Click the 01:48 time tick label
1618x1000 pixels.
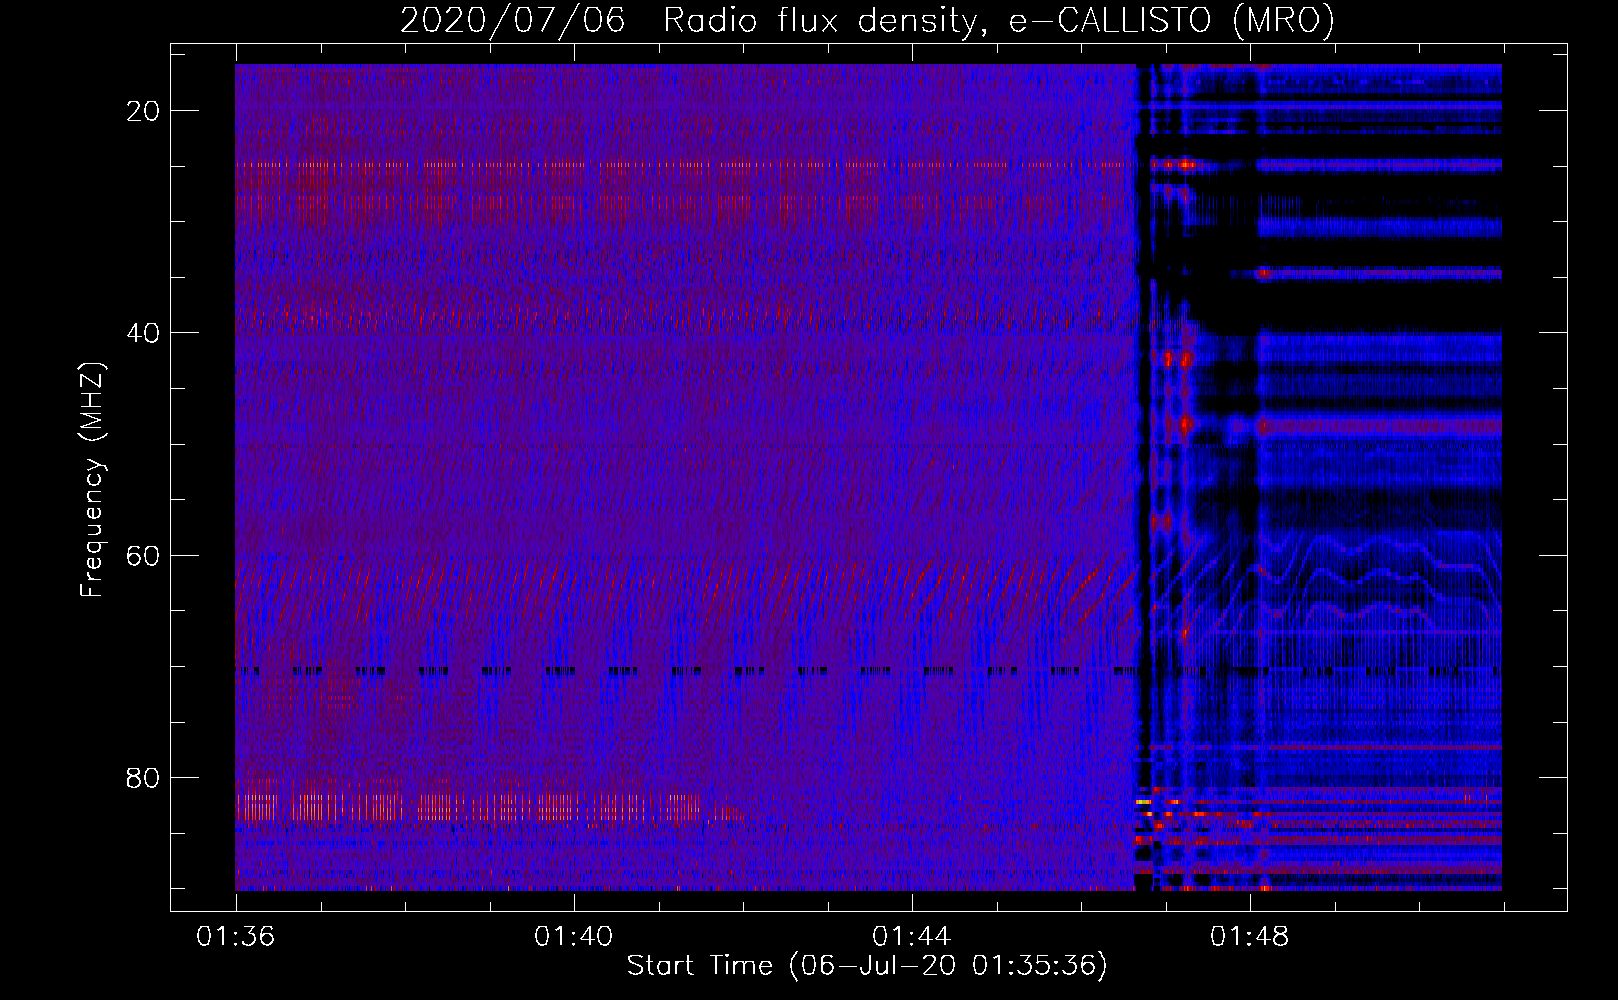coord(1250,937)
